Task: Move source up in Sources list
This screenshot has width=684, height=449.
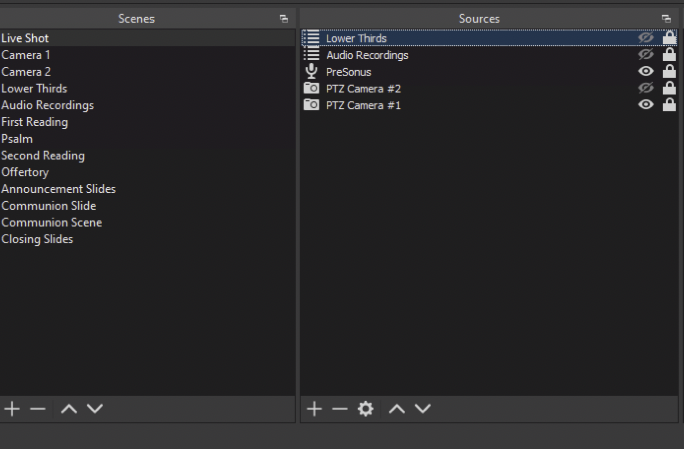Action: point(397,409)
